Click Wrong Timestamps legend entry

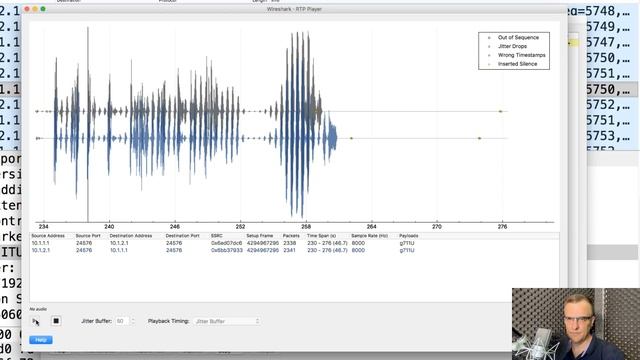521,55
